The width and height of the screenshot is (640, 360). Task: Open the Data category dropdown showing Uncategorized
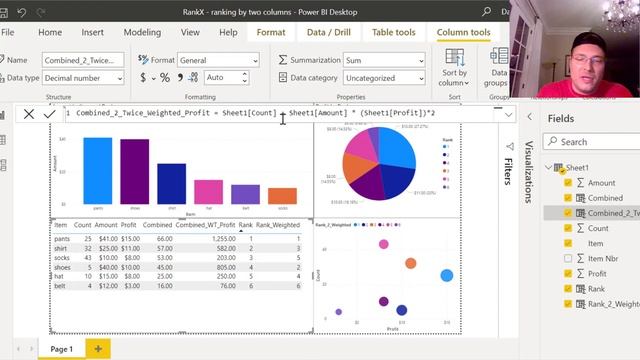coord(384,78)
